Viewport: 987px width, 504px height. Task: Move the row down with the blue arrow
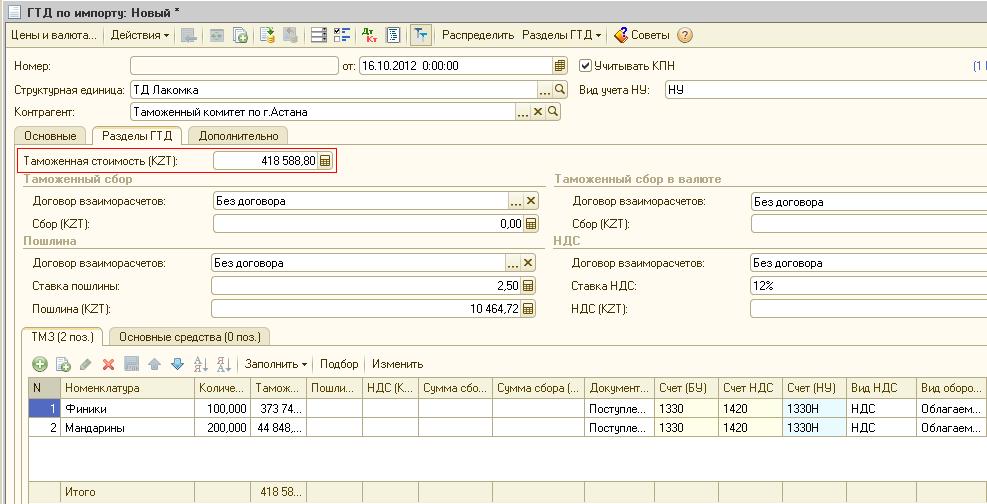[x=177, y=364]
